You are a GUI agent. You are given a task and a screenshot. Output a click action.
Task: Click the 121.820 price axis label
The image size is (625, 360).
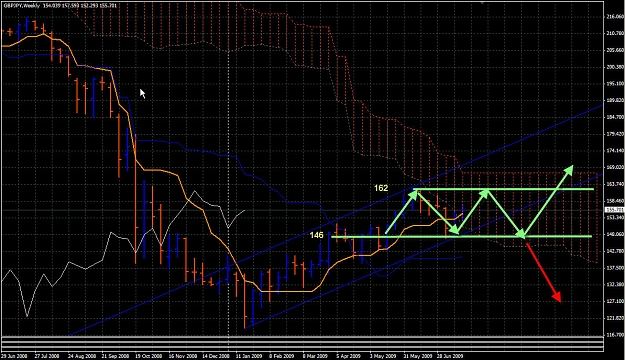click(615, 318)
